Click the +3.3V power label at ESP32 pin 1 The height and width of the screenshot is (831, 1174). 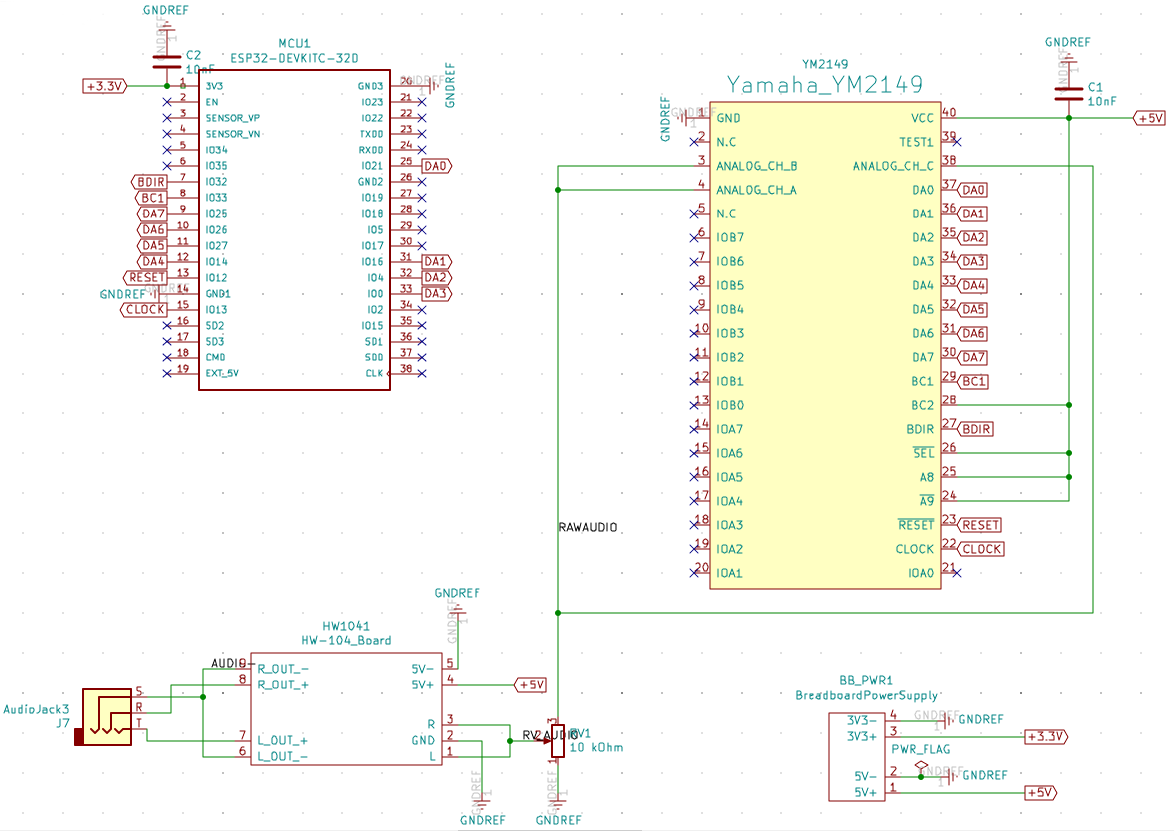pos(104,86)
